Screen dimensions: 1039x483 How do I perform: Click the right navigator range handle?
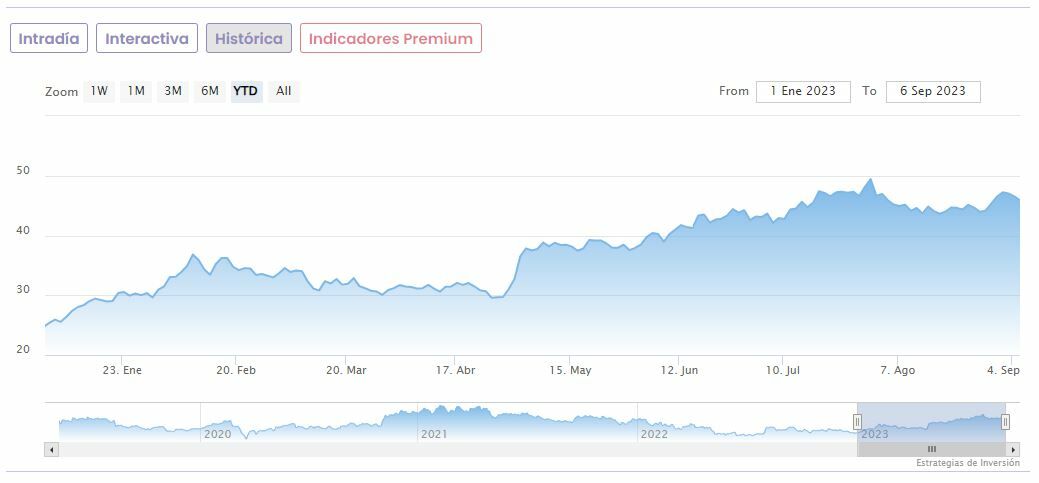[1005, 422]
